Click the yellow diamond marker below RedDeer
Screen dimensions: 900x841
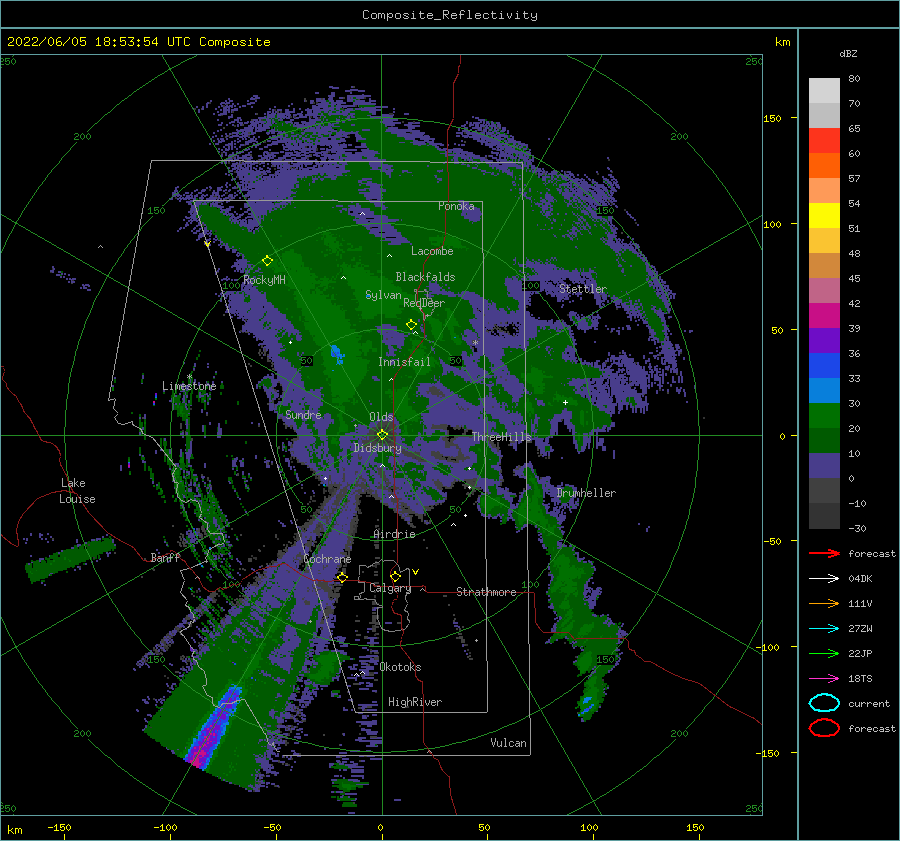click(x=411, y=325)
